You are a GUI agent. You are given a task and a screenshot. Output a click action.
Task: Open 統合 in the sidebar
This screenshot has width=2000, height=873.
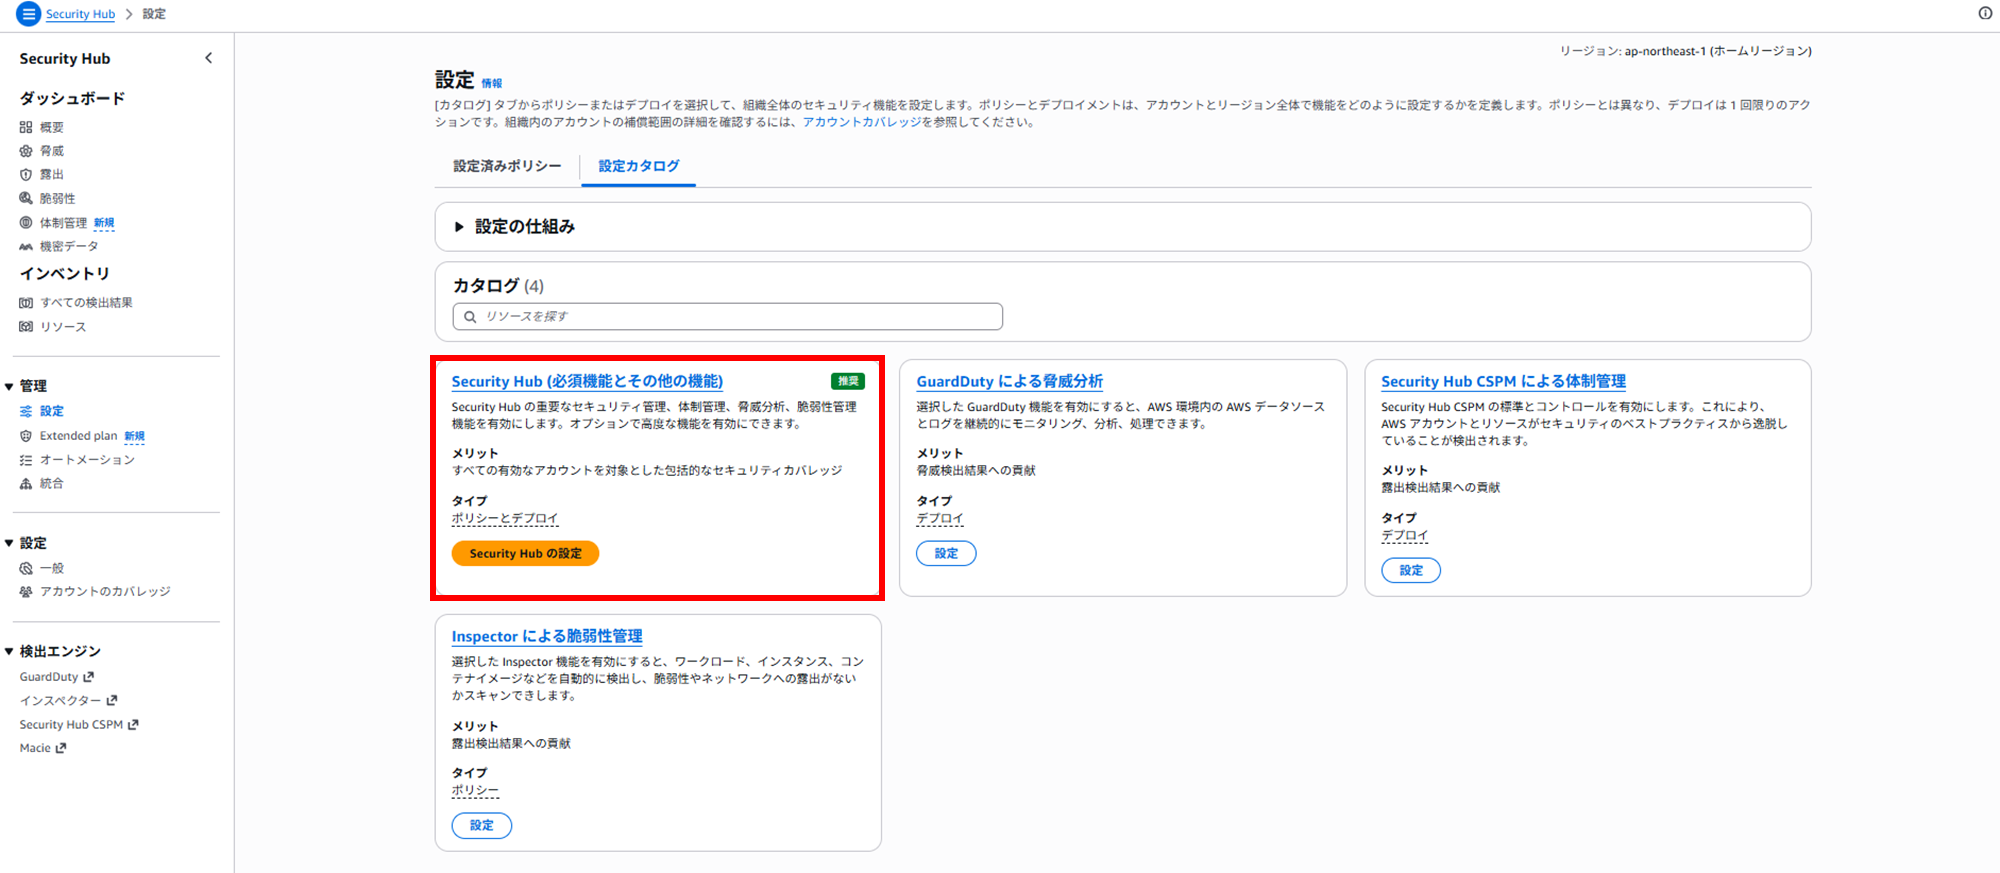click(52, 484)
